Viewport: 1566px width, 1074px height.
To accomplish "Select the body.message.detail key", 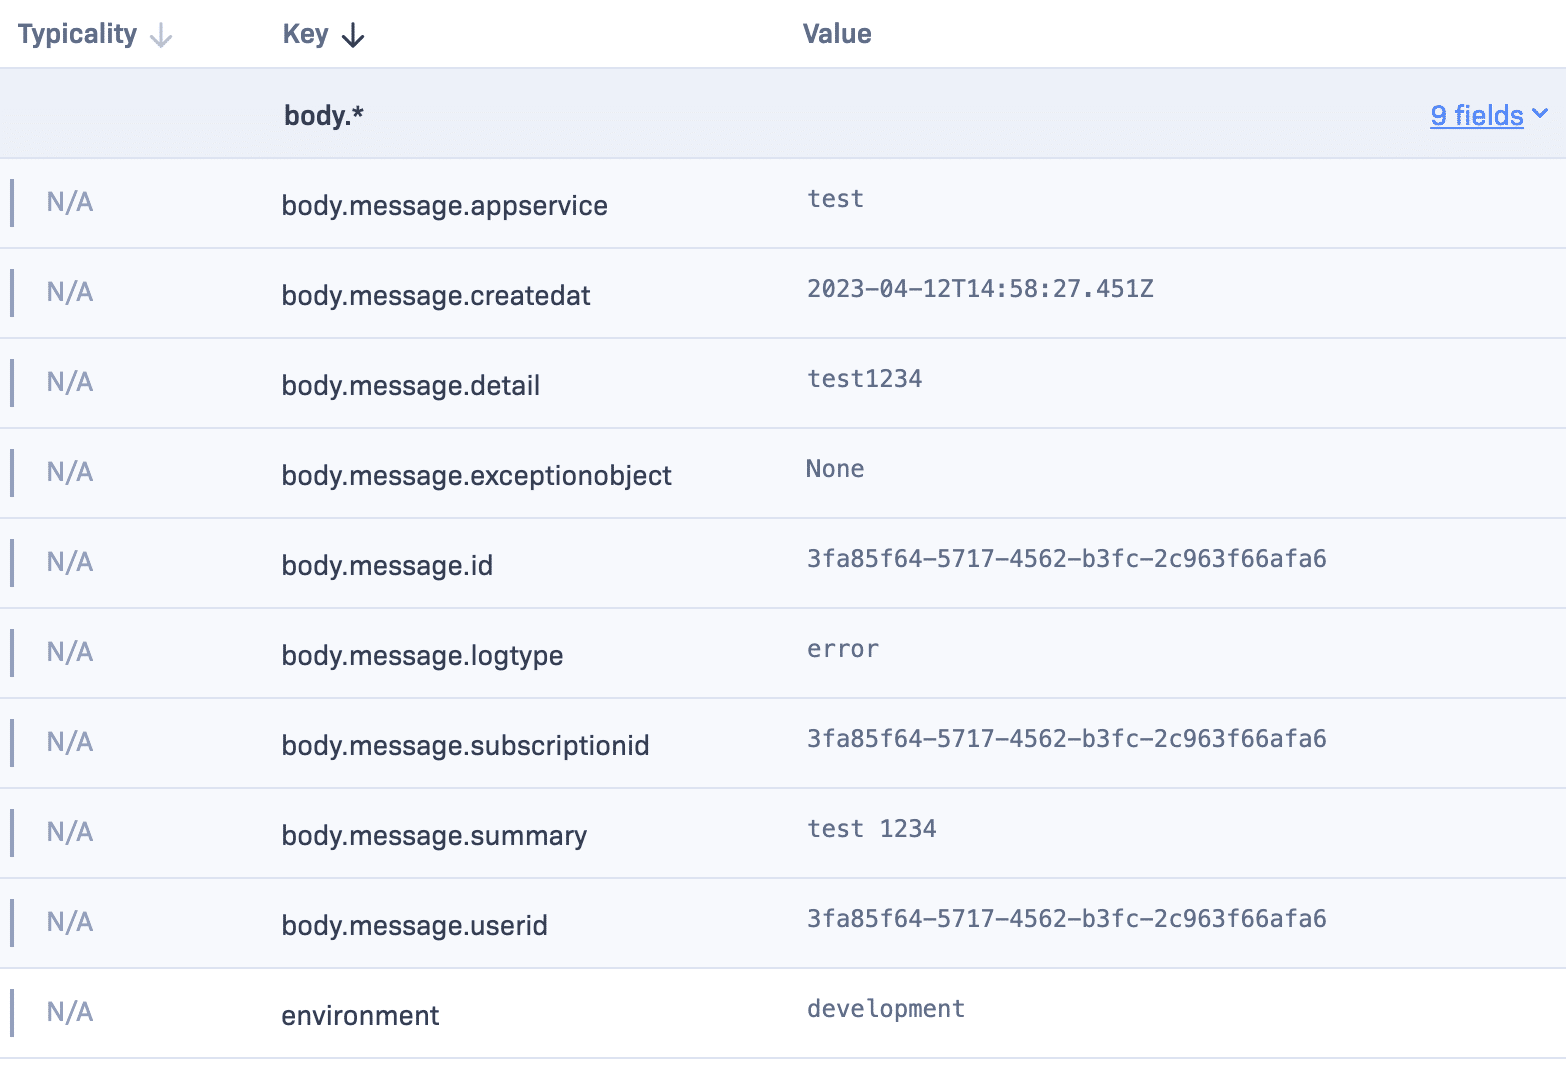I will [x=410, y=386].
